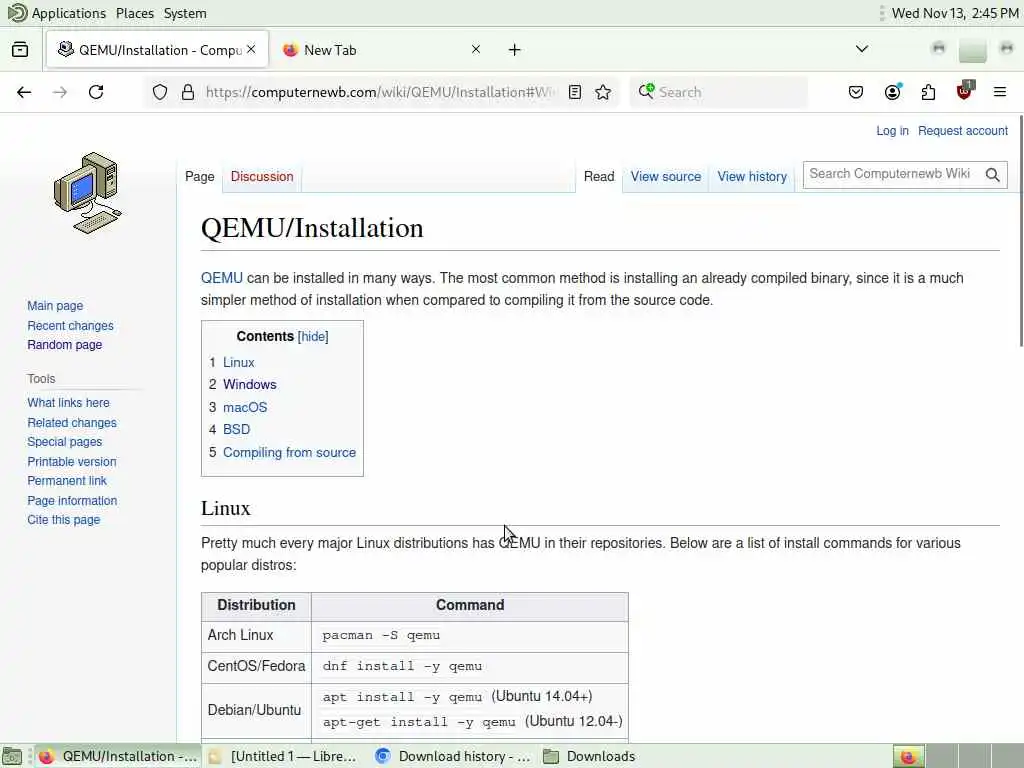Screen dimensions: 1024x768
Task: Click the Request account link
Action: coord(963,131)
